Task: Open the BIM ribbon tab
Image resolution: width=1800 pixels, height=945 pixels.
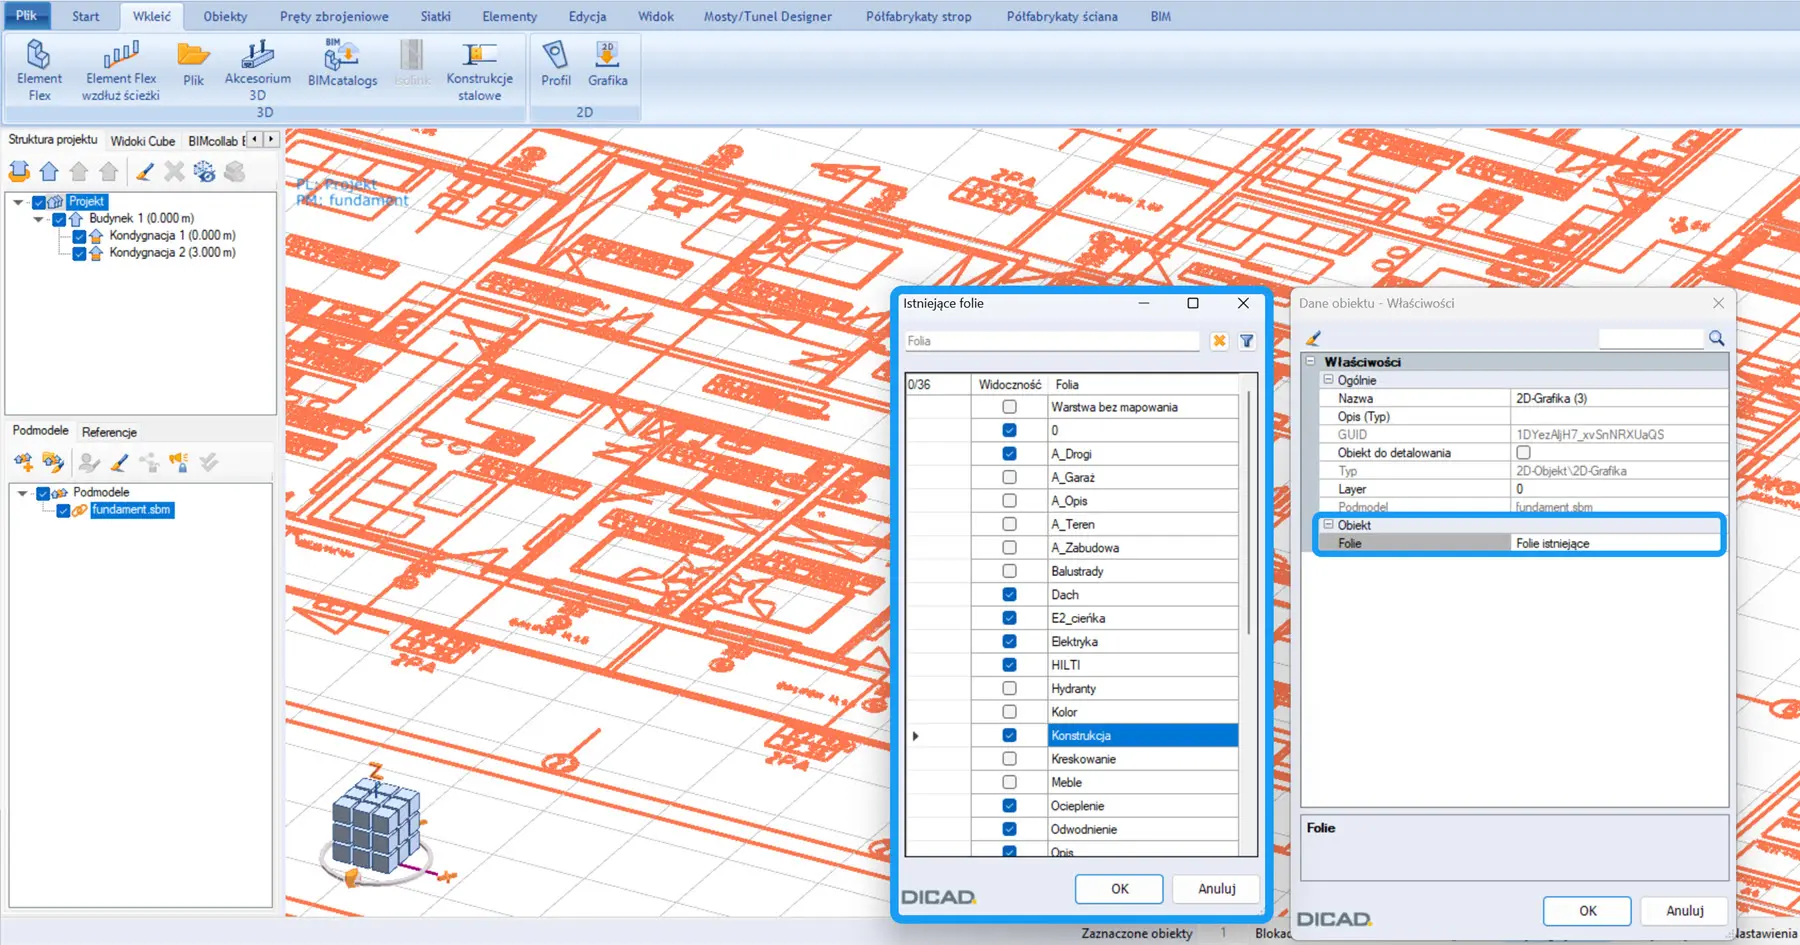Action: tap(1160, 16)
